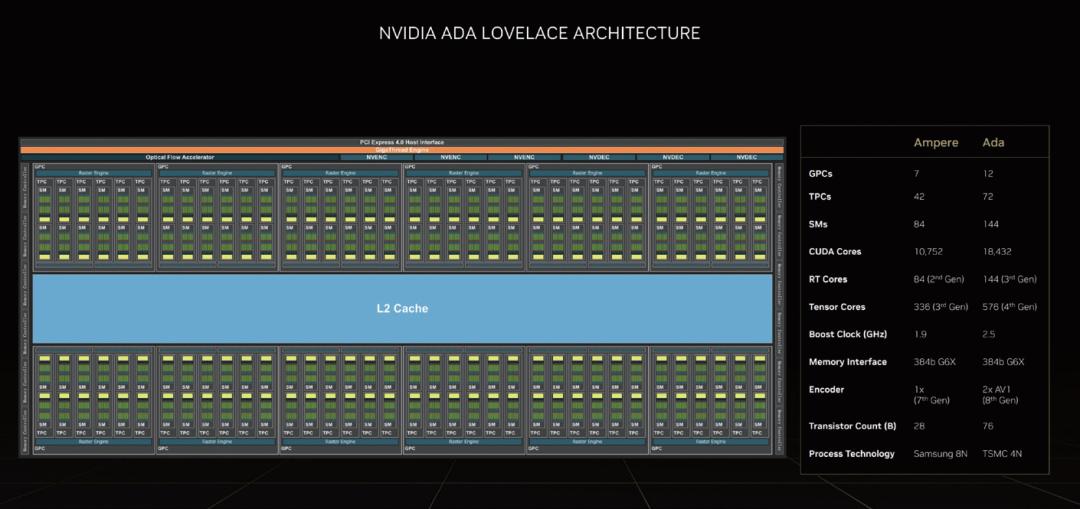
Task: Select Ada column 384b G6X value
Action: click(1004, 362)
